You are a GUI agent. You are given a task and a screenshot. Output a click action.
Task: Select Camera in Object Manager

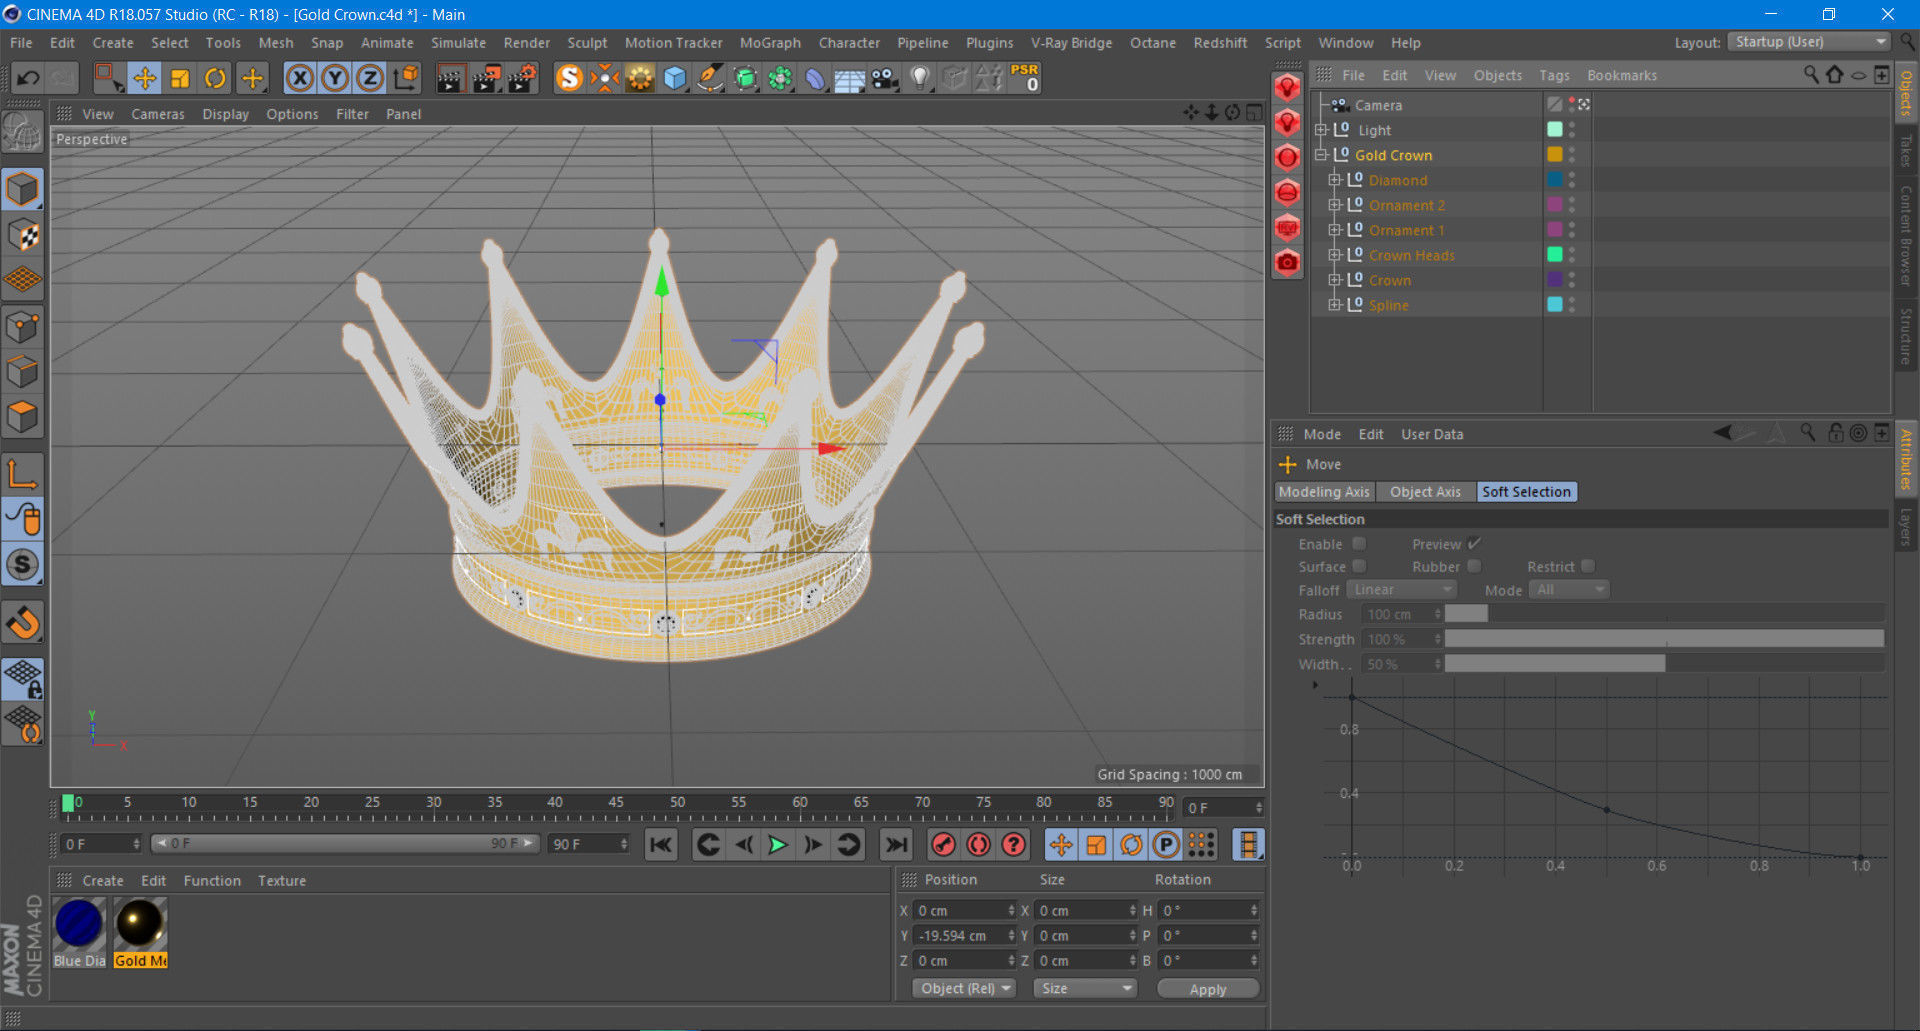point(1378,105)
